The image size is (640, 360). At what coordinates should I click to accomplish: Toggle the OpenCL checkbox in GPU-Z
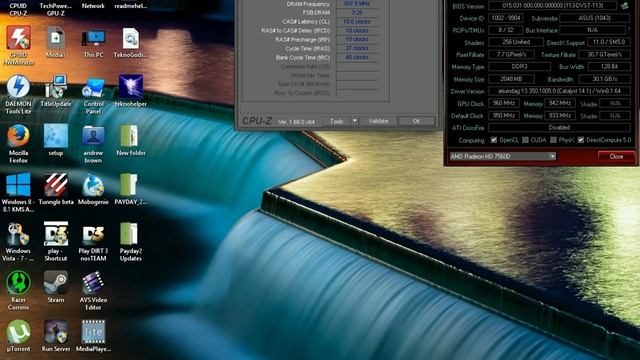point(493,140)
